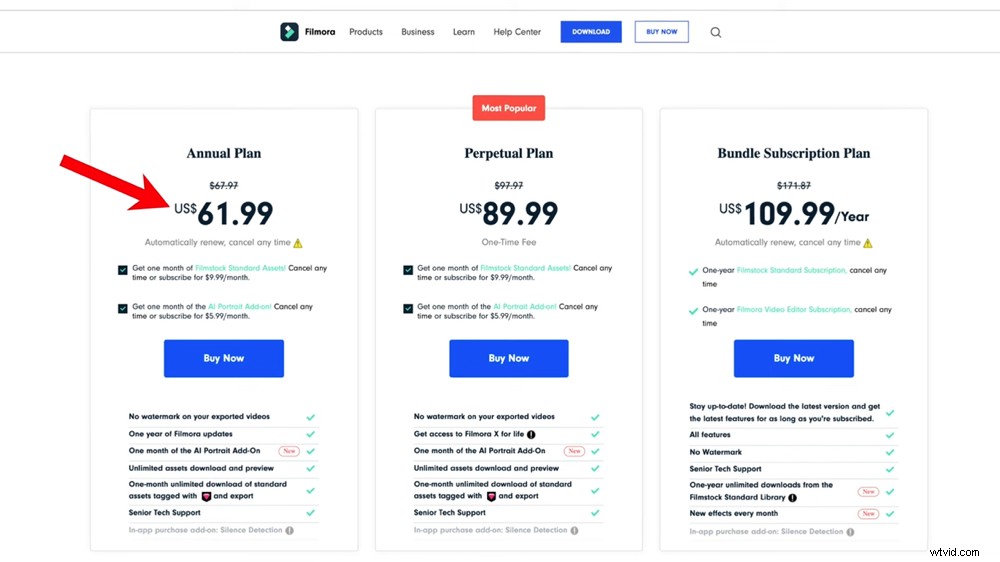This screenshot has width=1000, height=562.
Task: Toggle Filmstock Standard Assets checkbox in Perpetual Plan
Action: pyautogui.click(x=408, y=270)
